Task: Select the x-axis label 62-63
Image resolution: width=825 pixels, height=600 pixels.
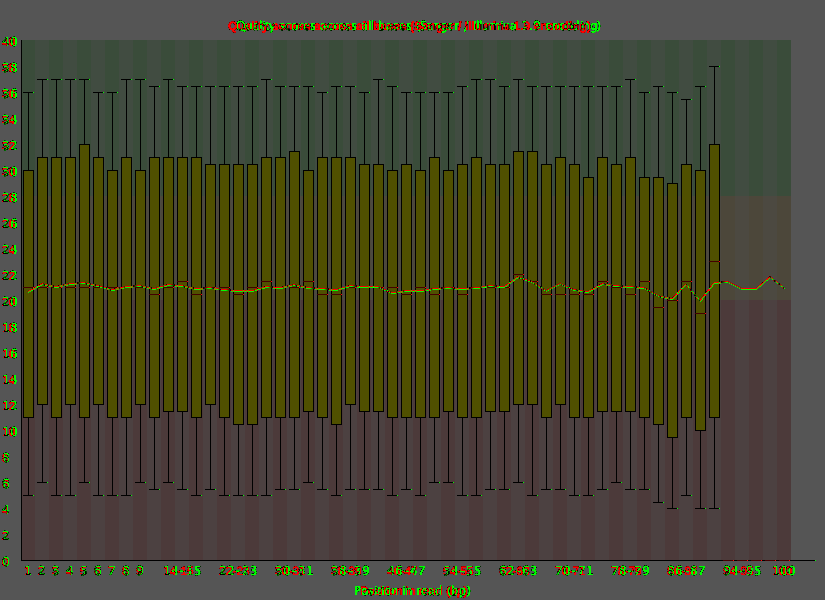Action: tap(518, 571)
